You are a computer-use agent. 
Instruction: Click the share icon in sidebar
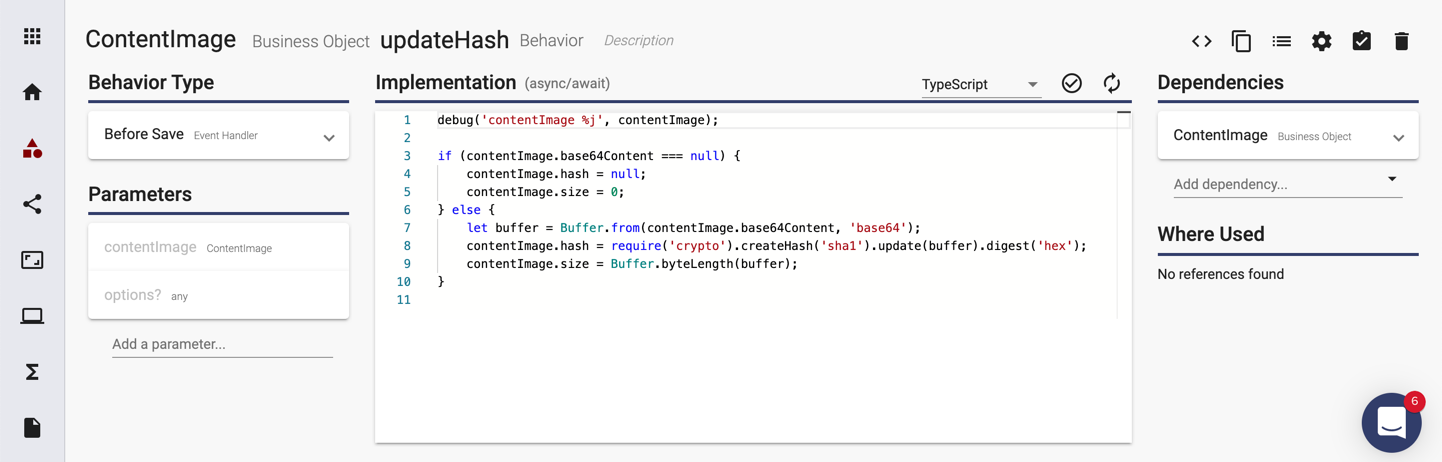[x=32, y=204]
